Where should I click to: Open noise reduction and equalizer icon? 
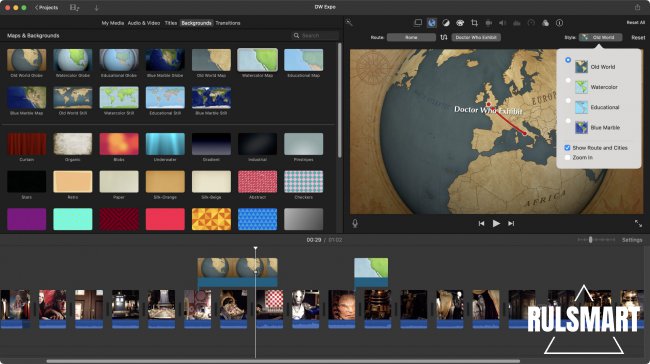(x=517, y=23)
